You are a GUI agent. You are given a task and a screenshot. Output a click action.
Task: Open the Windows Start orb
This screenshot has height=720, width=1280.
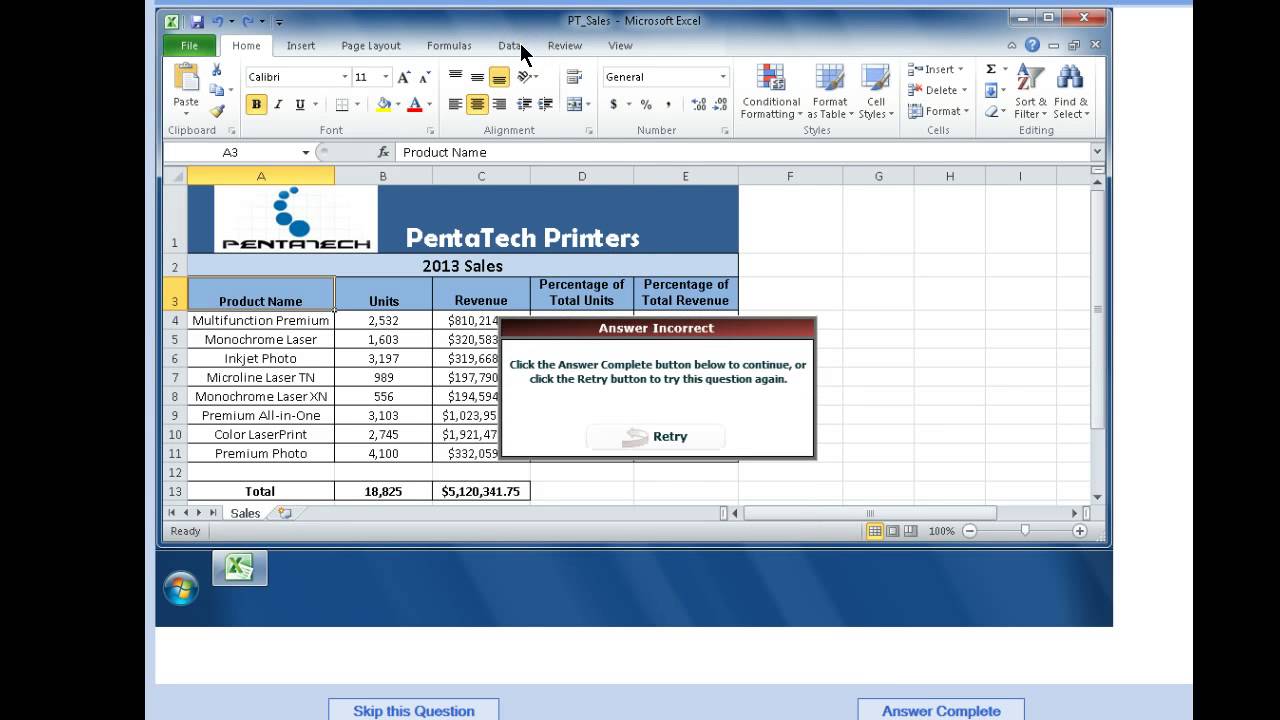(x=181, y=589)
